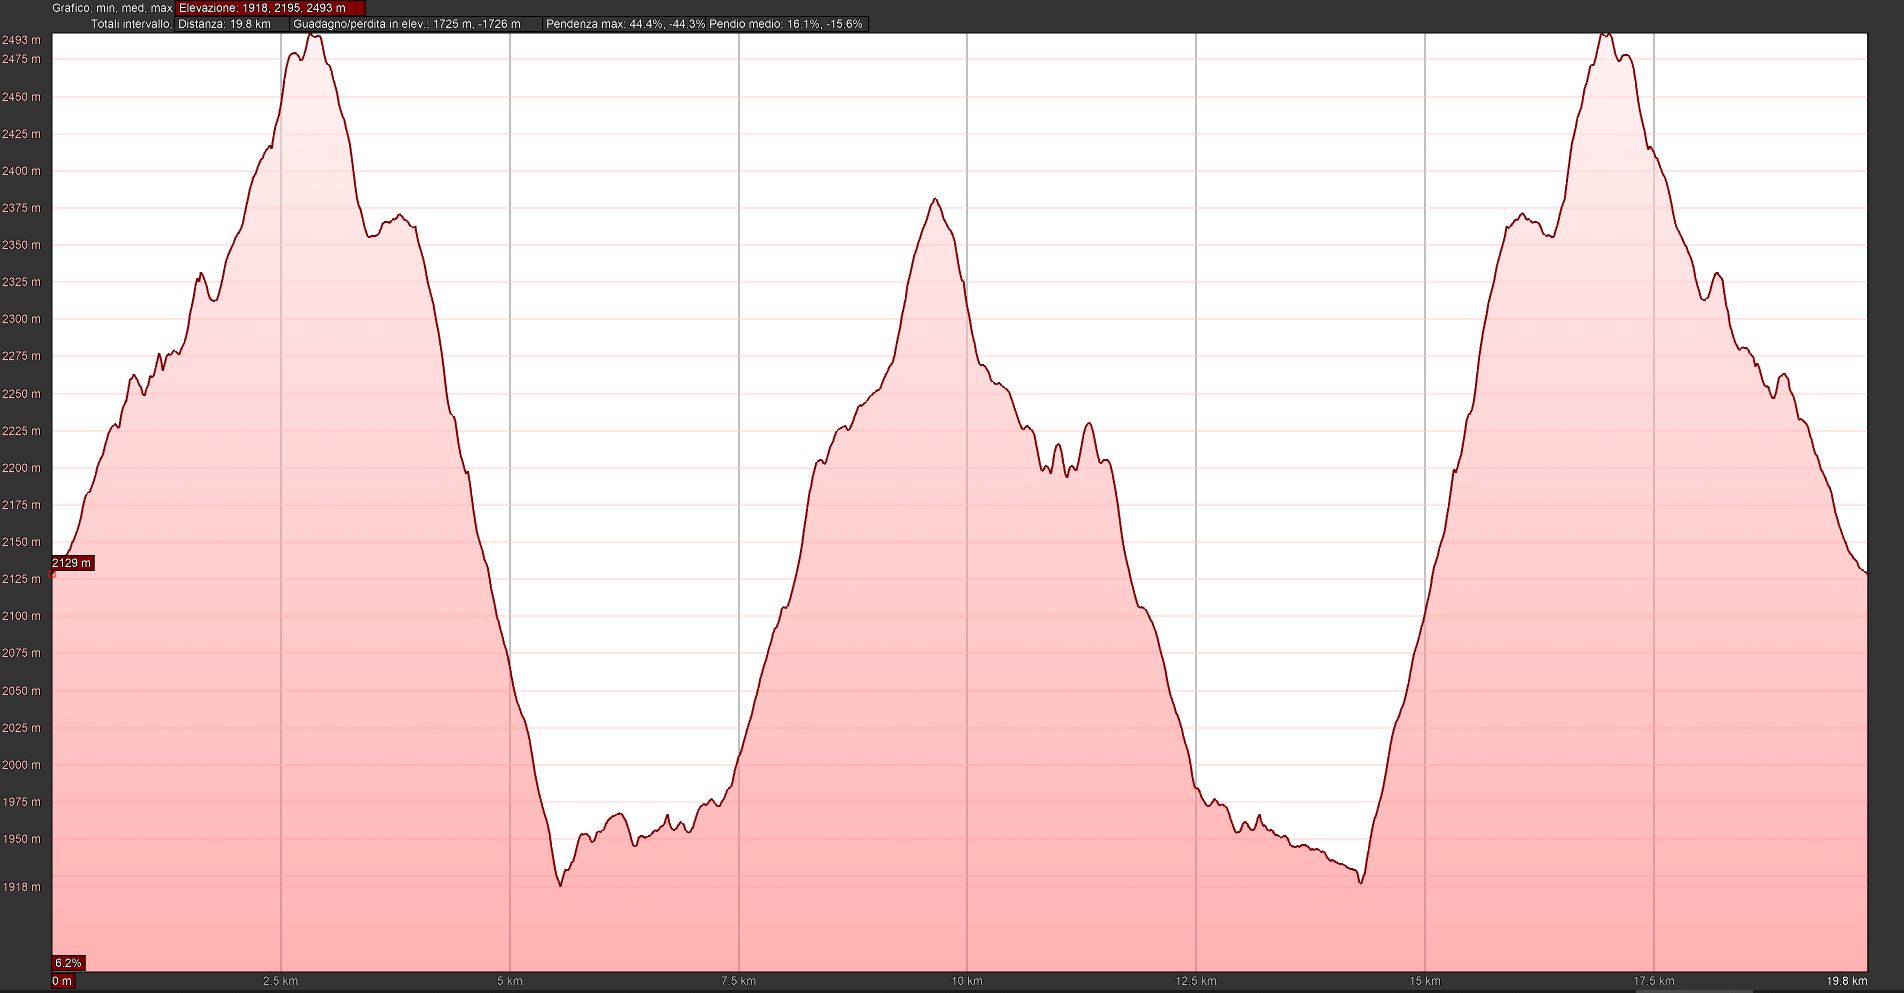Click the 10 km distance axis label
Image resolution: width=1904 pixels, height=993 pixels.
click(967, 981)
